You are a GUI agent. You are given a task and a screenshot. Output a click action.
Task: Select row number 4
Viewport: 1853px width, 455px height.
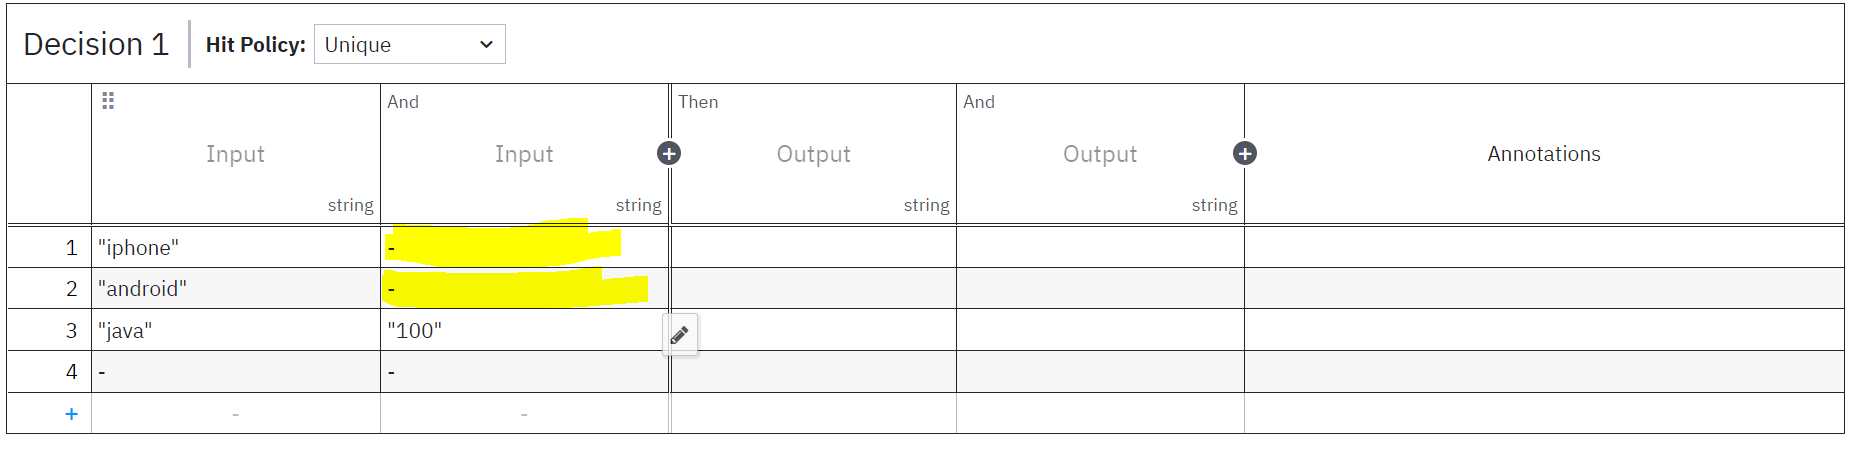click(71, 372)
